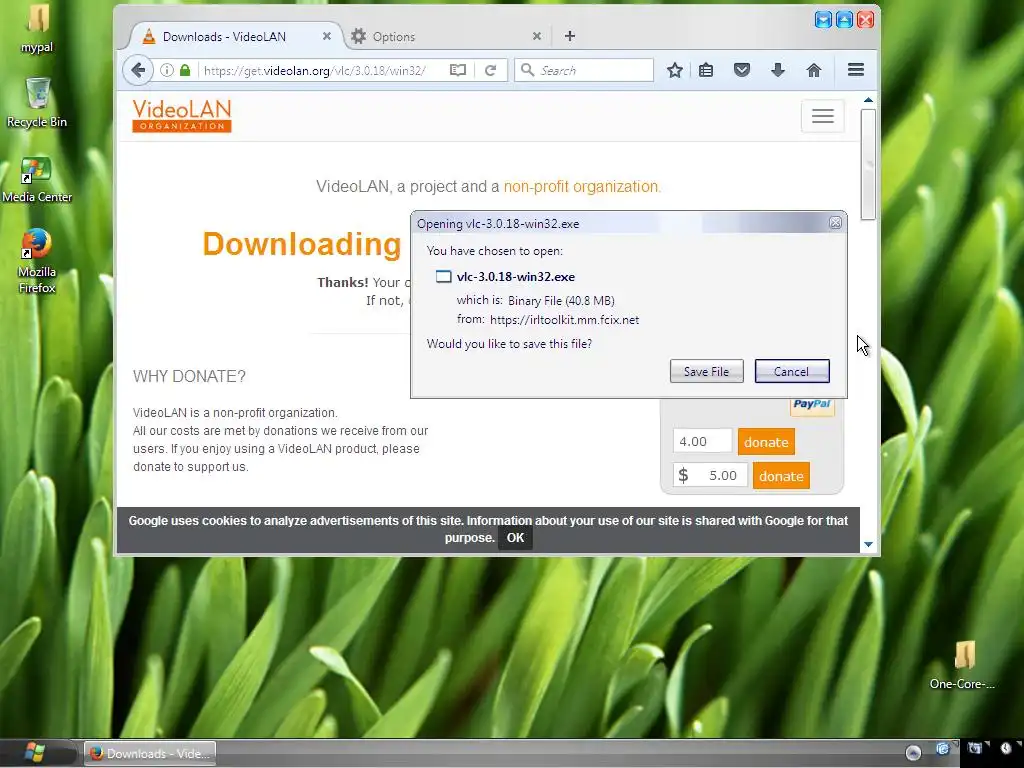Image resolution: width=1024 pixels, height=768 pixels.
Task: Minimize the browser window
Action: coord(824,20)
